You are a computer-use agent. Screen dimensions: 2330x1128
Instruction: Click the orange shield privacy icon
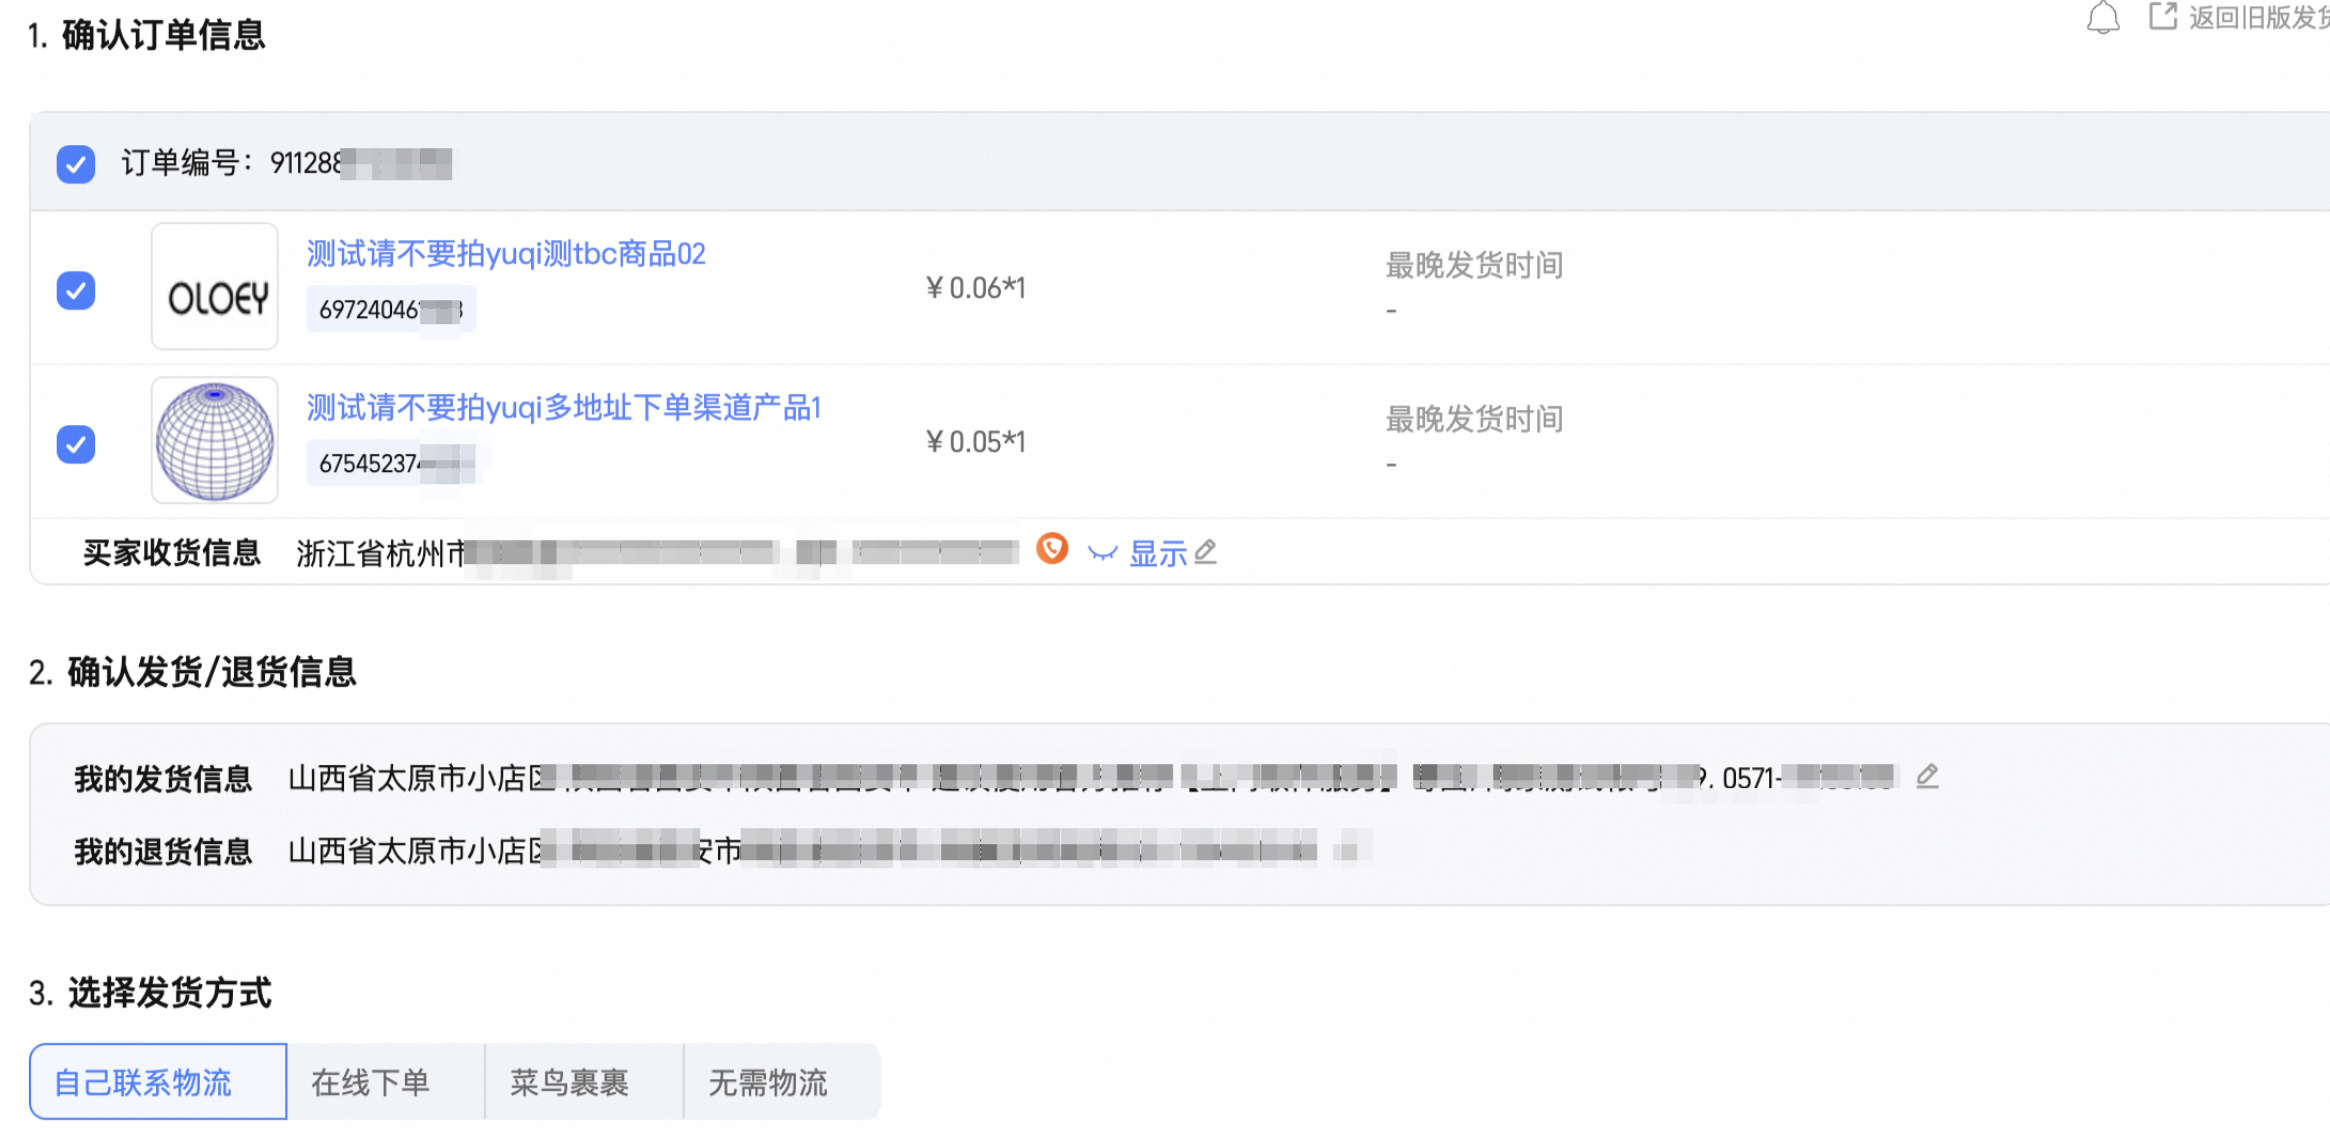pos(1052,549)
